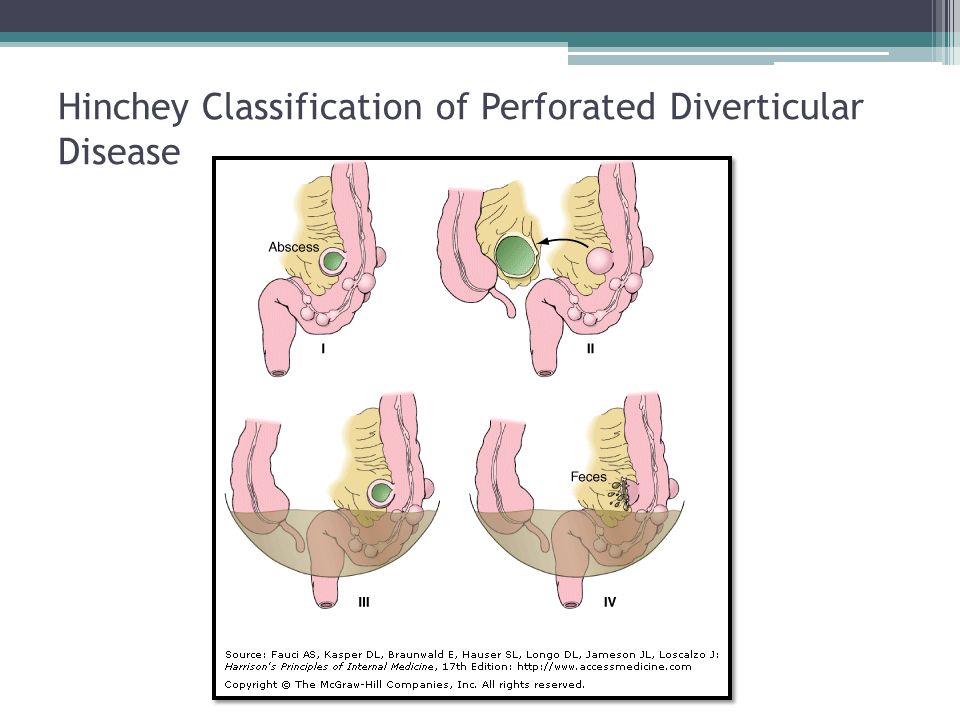Click the green abscess in stage I illustration

pyautogui.click(x=333, y=261)
